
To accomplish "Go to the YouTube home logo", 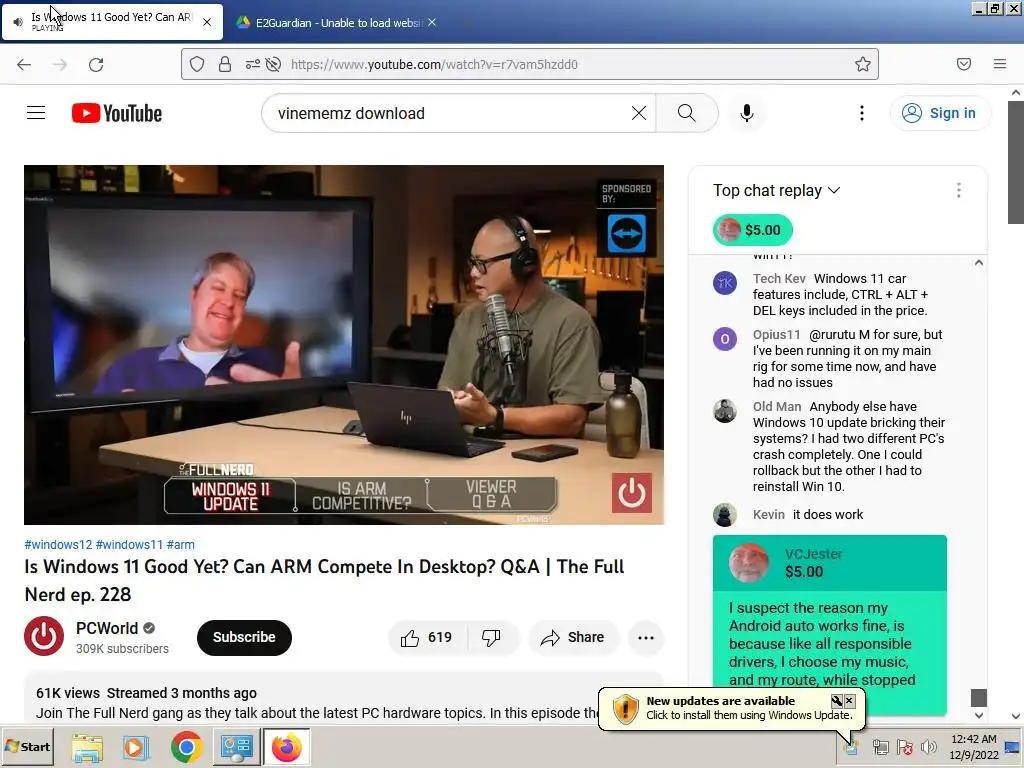I will 117,113.
